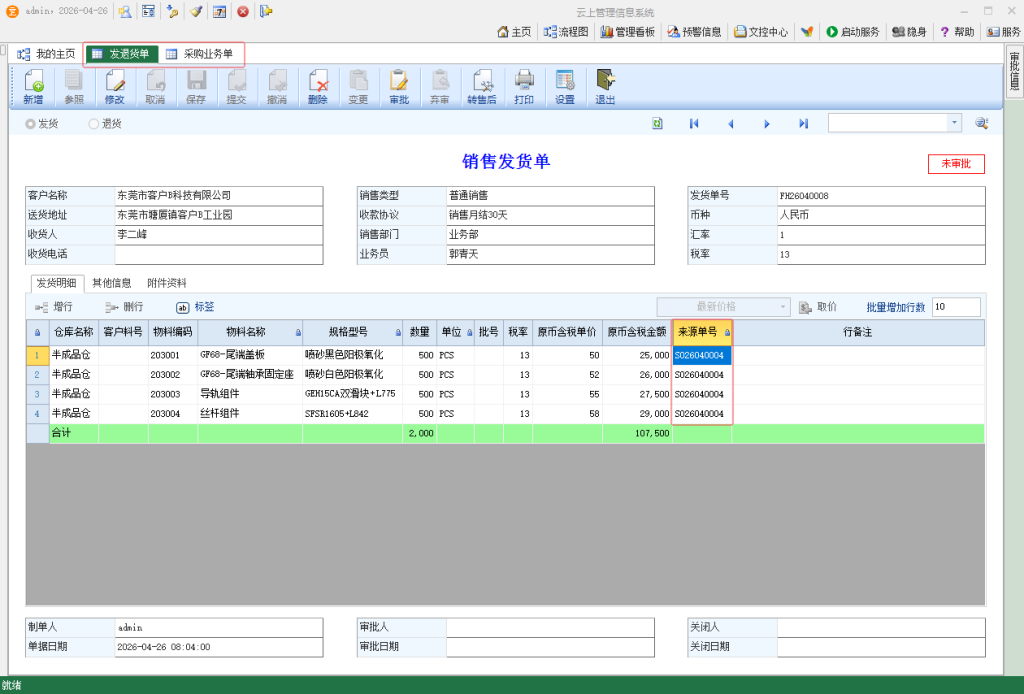1024x694 pixels.
Task: Click the 审批 (Approve) toolbar icon
Action: [399, 87]
